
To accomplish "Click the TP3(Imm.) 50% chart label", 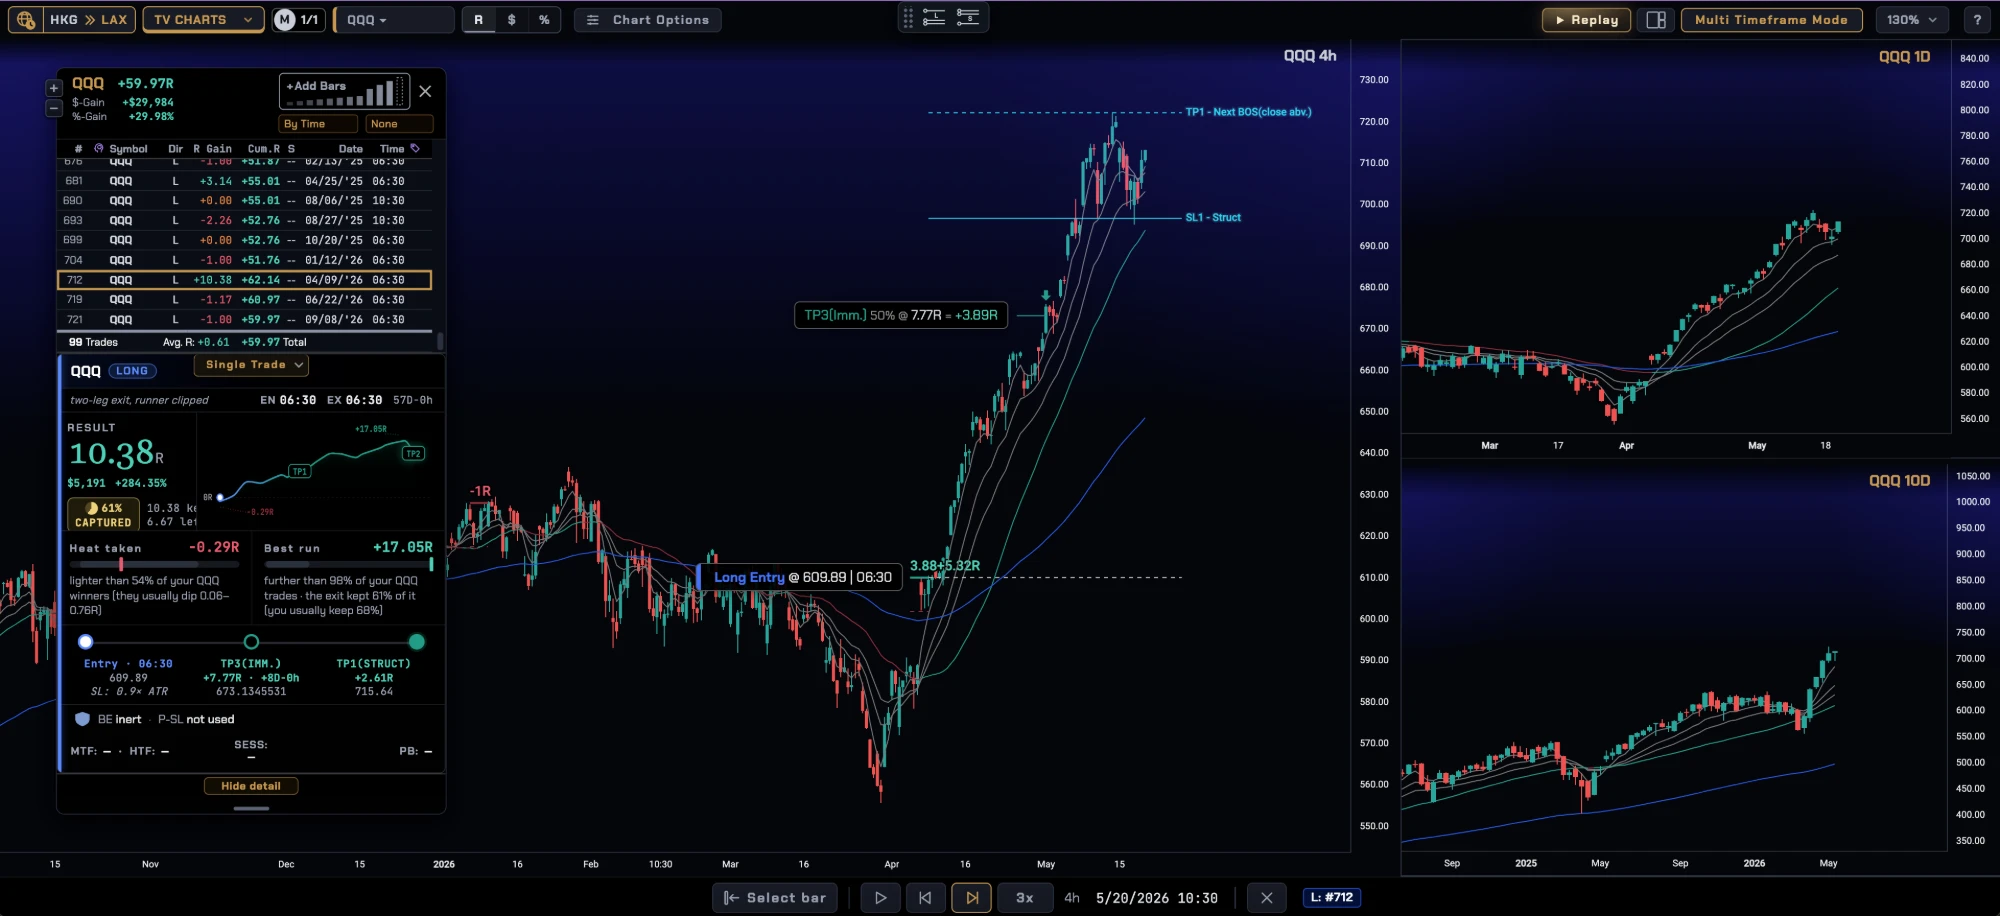I will pos(901,315).
